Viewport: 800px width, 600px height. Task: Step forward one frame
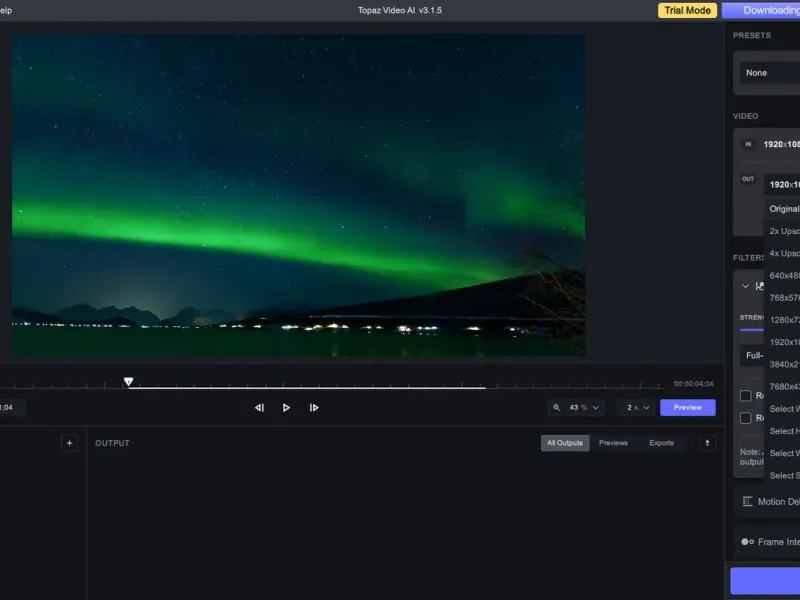click(x=314, y=407)
